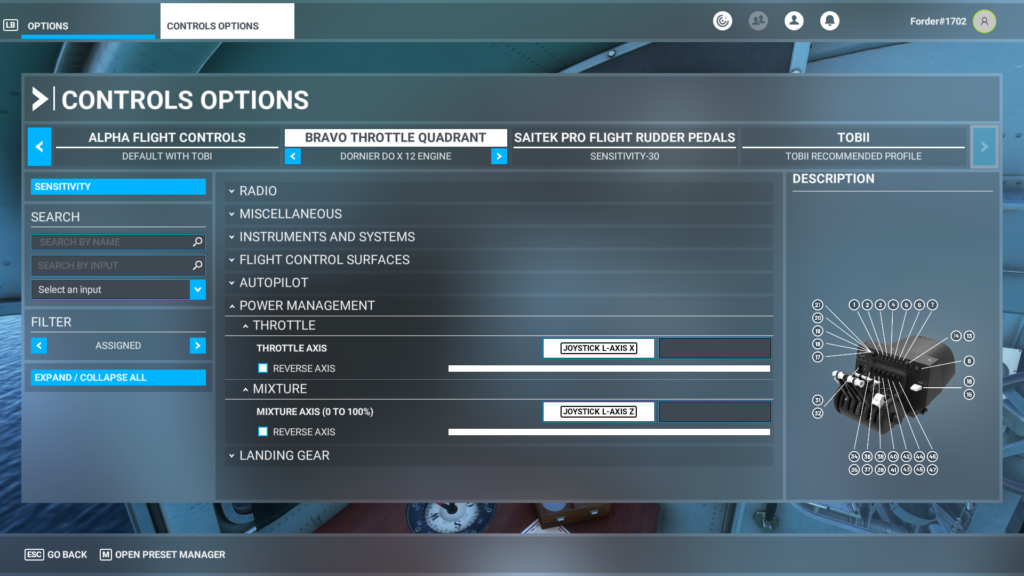The height and width of the screenshot is (576, 1024).
Task: Expand the Miscellaneous category
Action: 499,214
